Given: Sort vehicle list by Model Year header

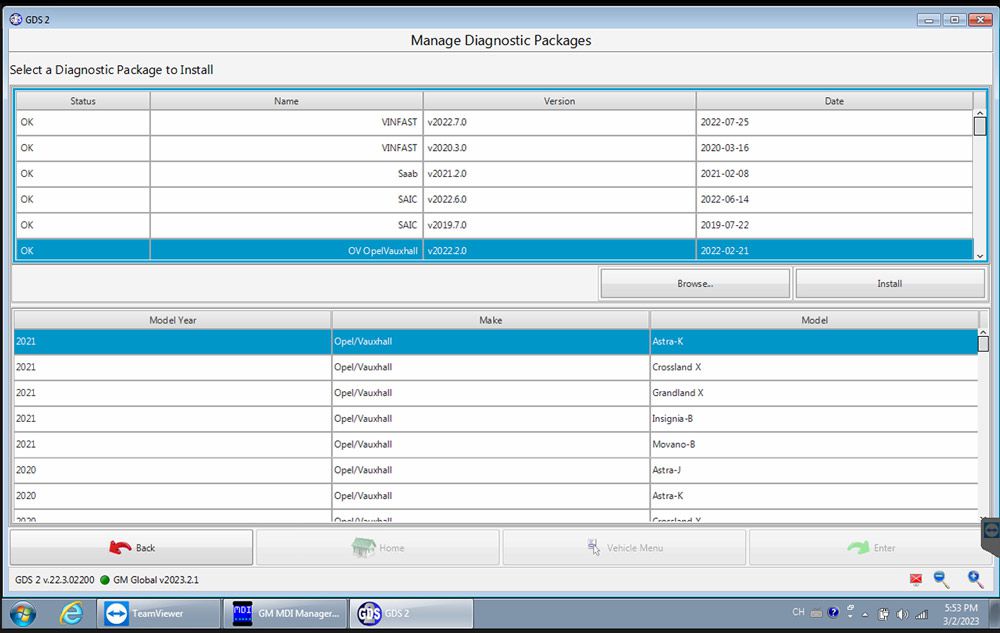Looking at the screenshot, I should click(172, 320).
